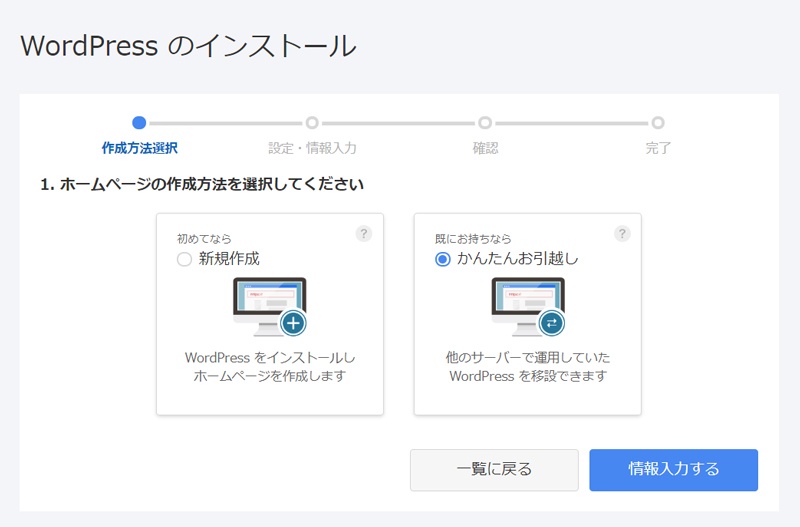Click step circle above 確認

click(x=485, y=123)
